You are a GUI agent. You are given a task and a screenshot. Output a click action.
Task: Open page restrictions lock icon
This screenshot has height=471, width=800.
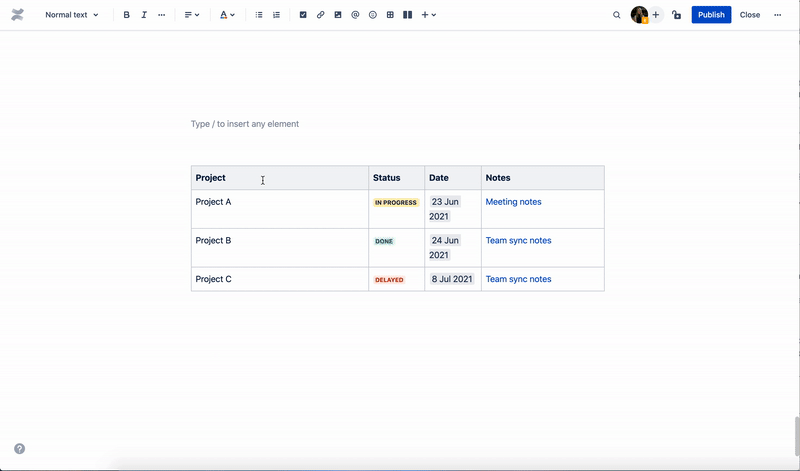pos(677,15)
